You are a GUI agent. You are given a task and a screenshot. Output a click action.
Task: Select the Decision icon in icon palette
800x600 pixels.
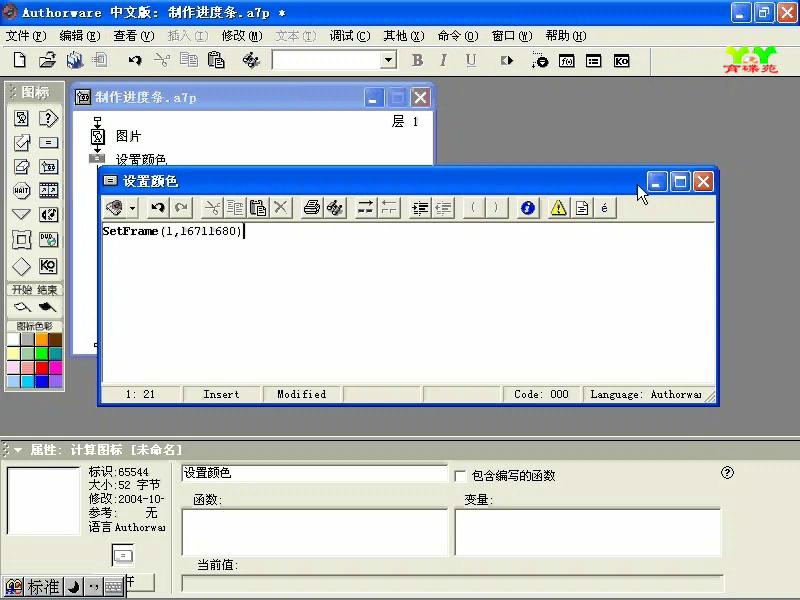coord(21,266)
